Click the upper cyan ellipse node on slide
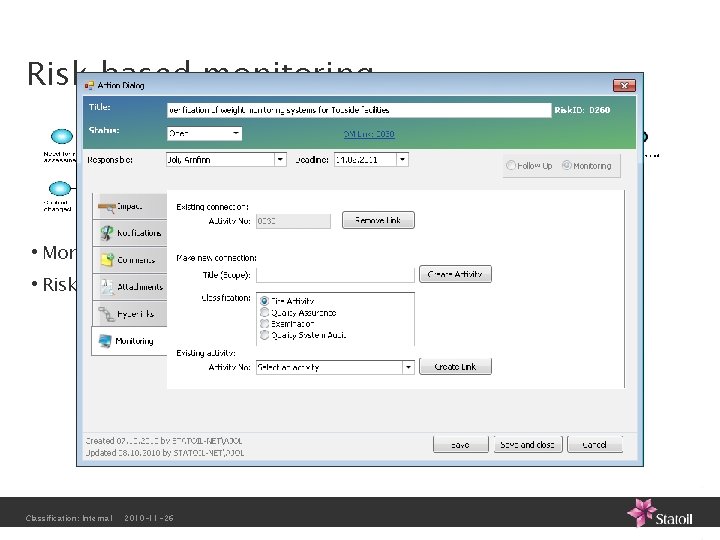The height and width of the screenshot is (540, 720). 62,136
